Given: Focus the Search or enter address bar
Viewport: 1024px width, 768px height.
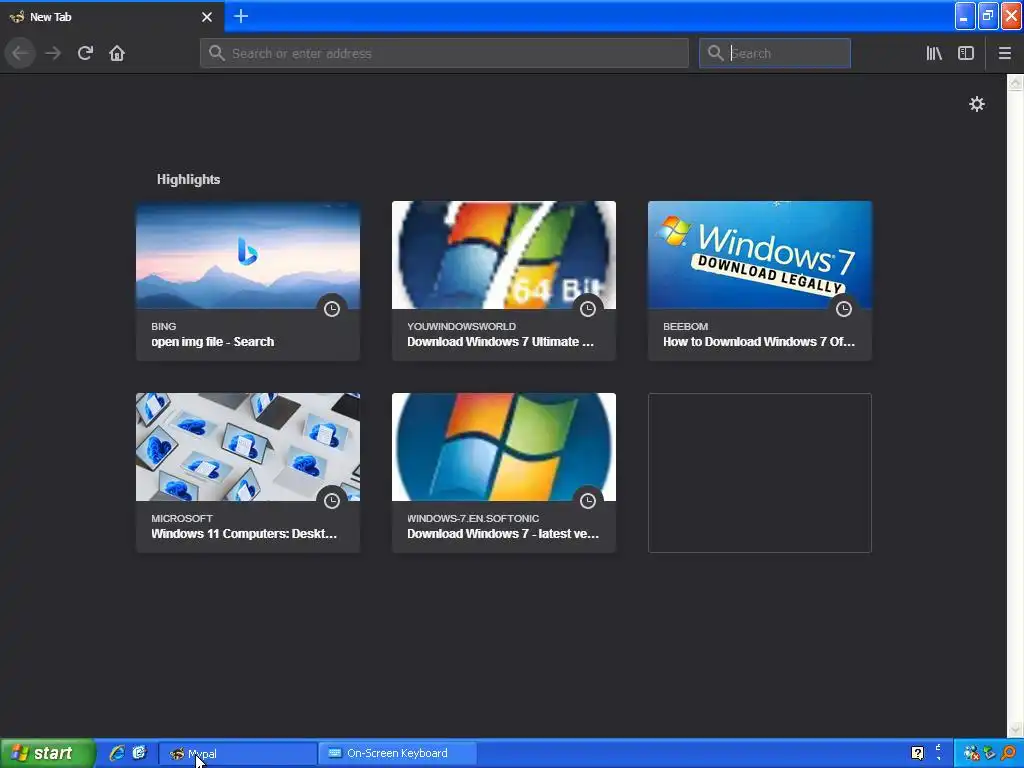Looking at the screenshot, I should (x=444, y=53).
